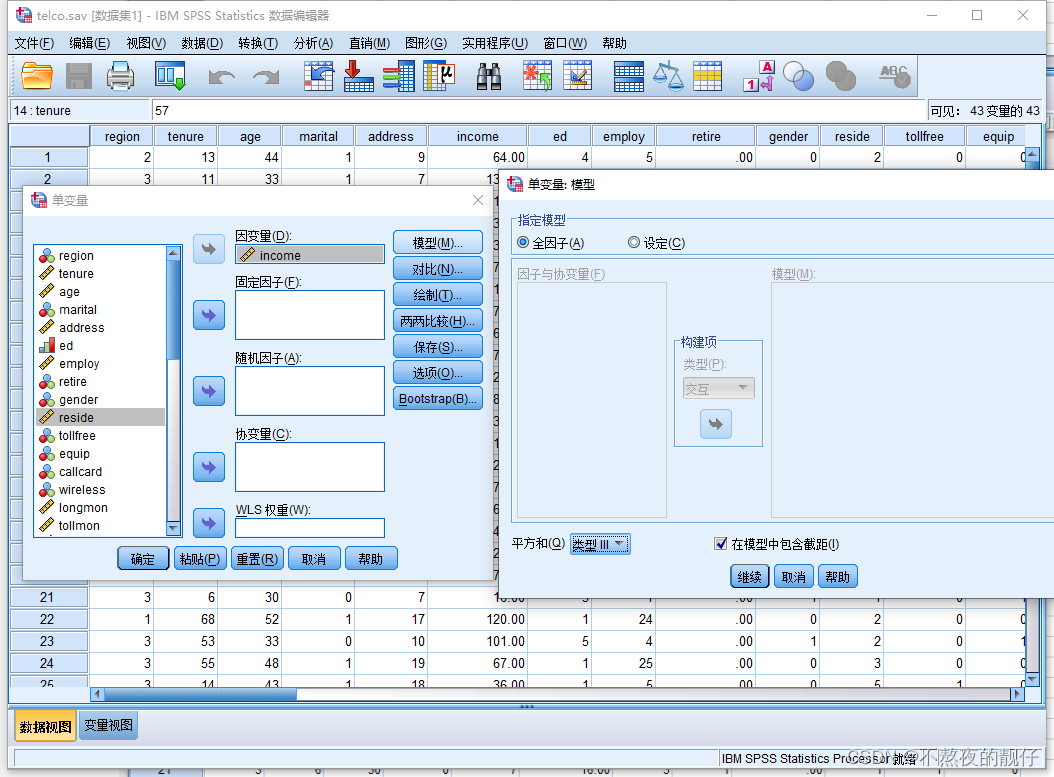Weight cases using the scale icon
The image size is (1054, 777).
pos(668,76)
